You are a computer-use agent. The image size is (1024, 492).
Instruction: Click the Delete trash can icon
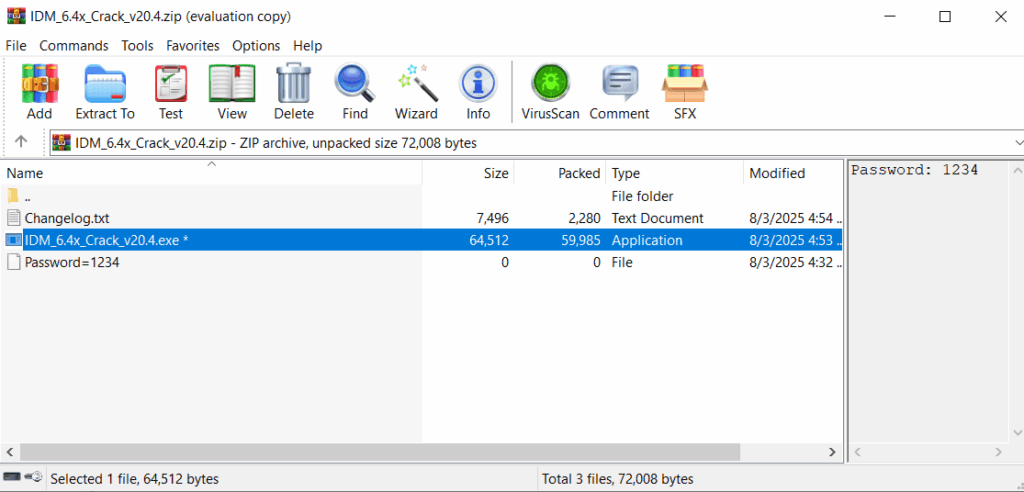point(294,84)
